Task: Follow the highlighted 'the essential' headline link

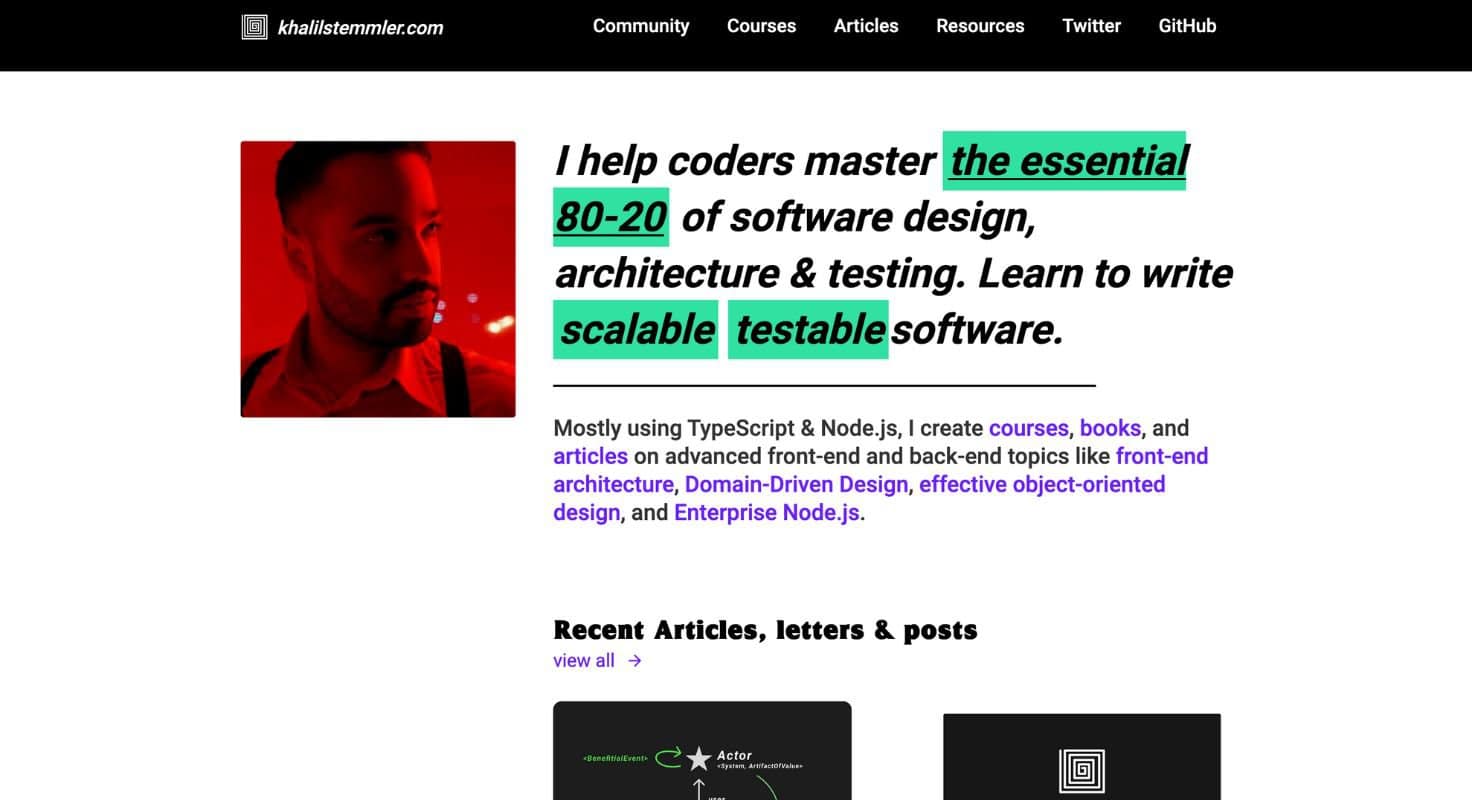Action: pyautogui.click(x=1068, y=161)
